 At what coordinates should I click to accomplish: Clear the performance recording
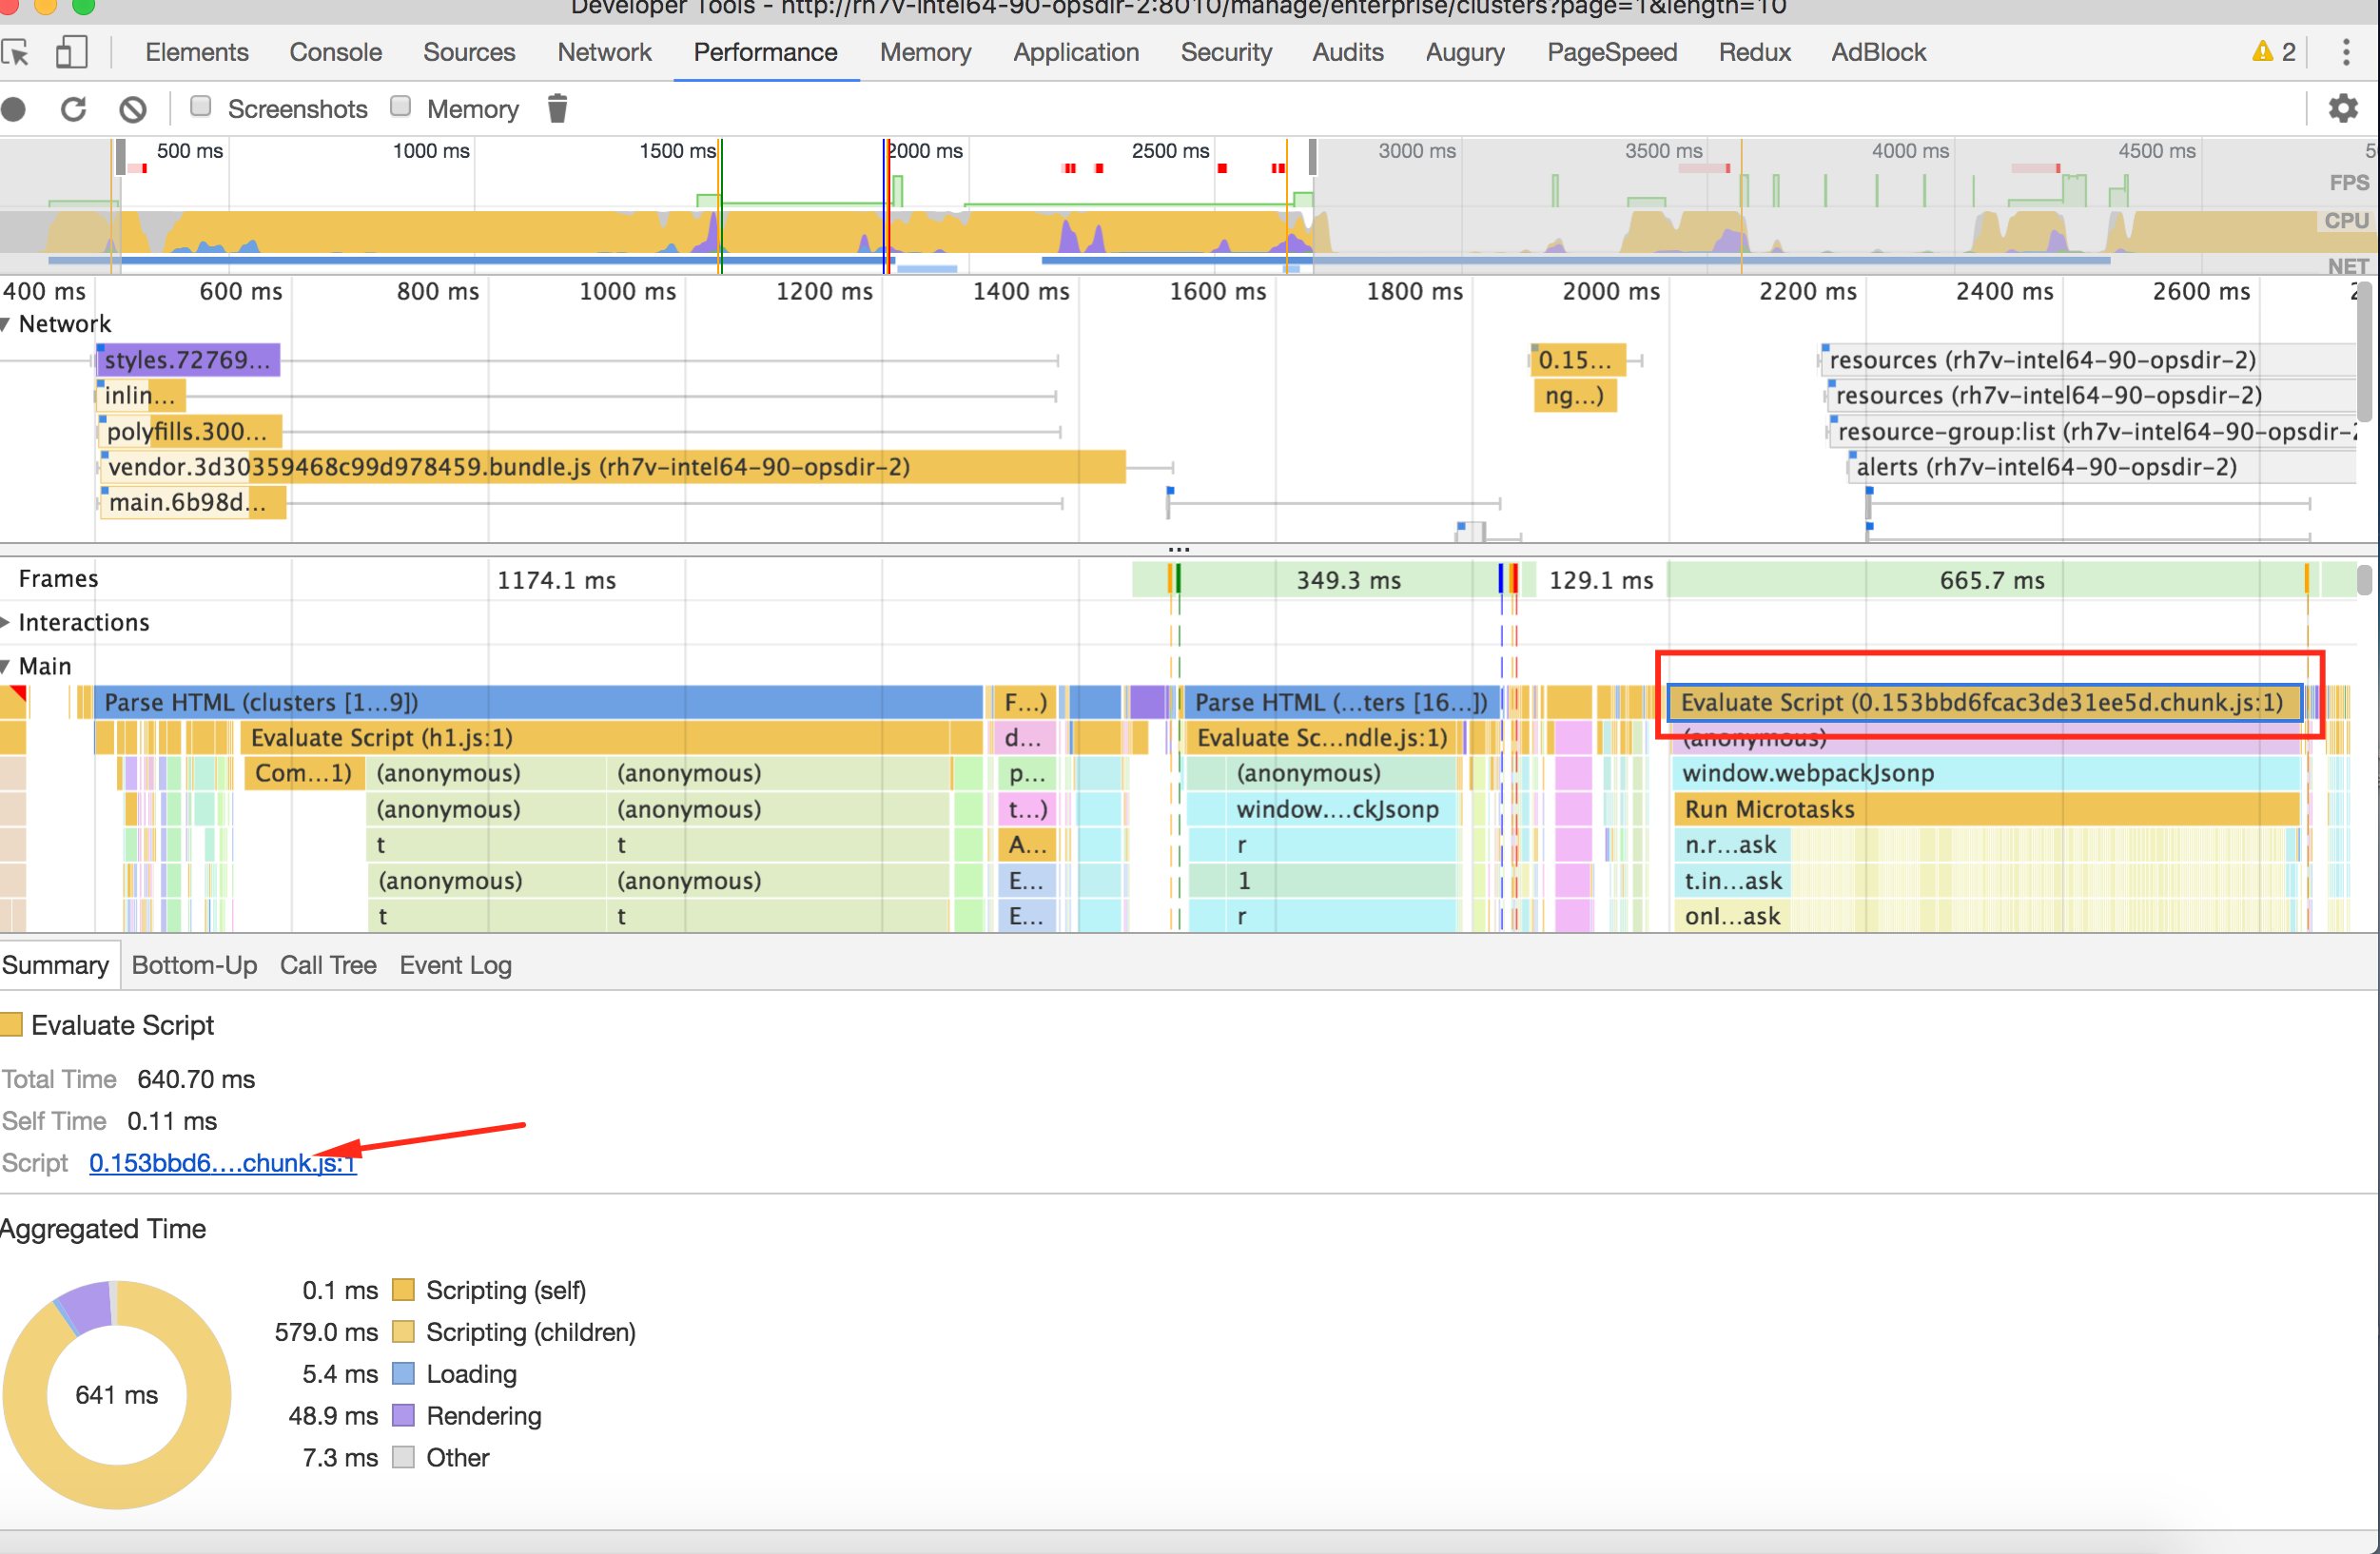(x=133, y=109)
